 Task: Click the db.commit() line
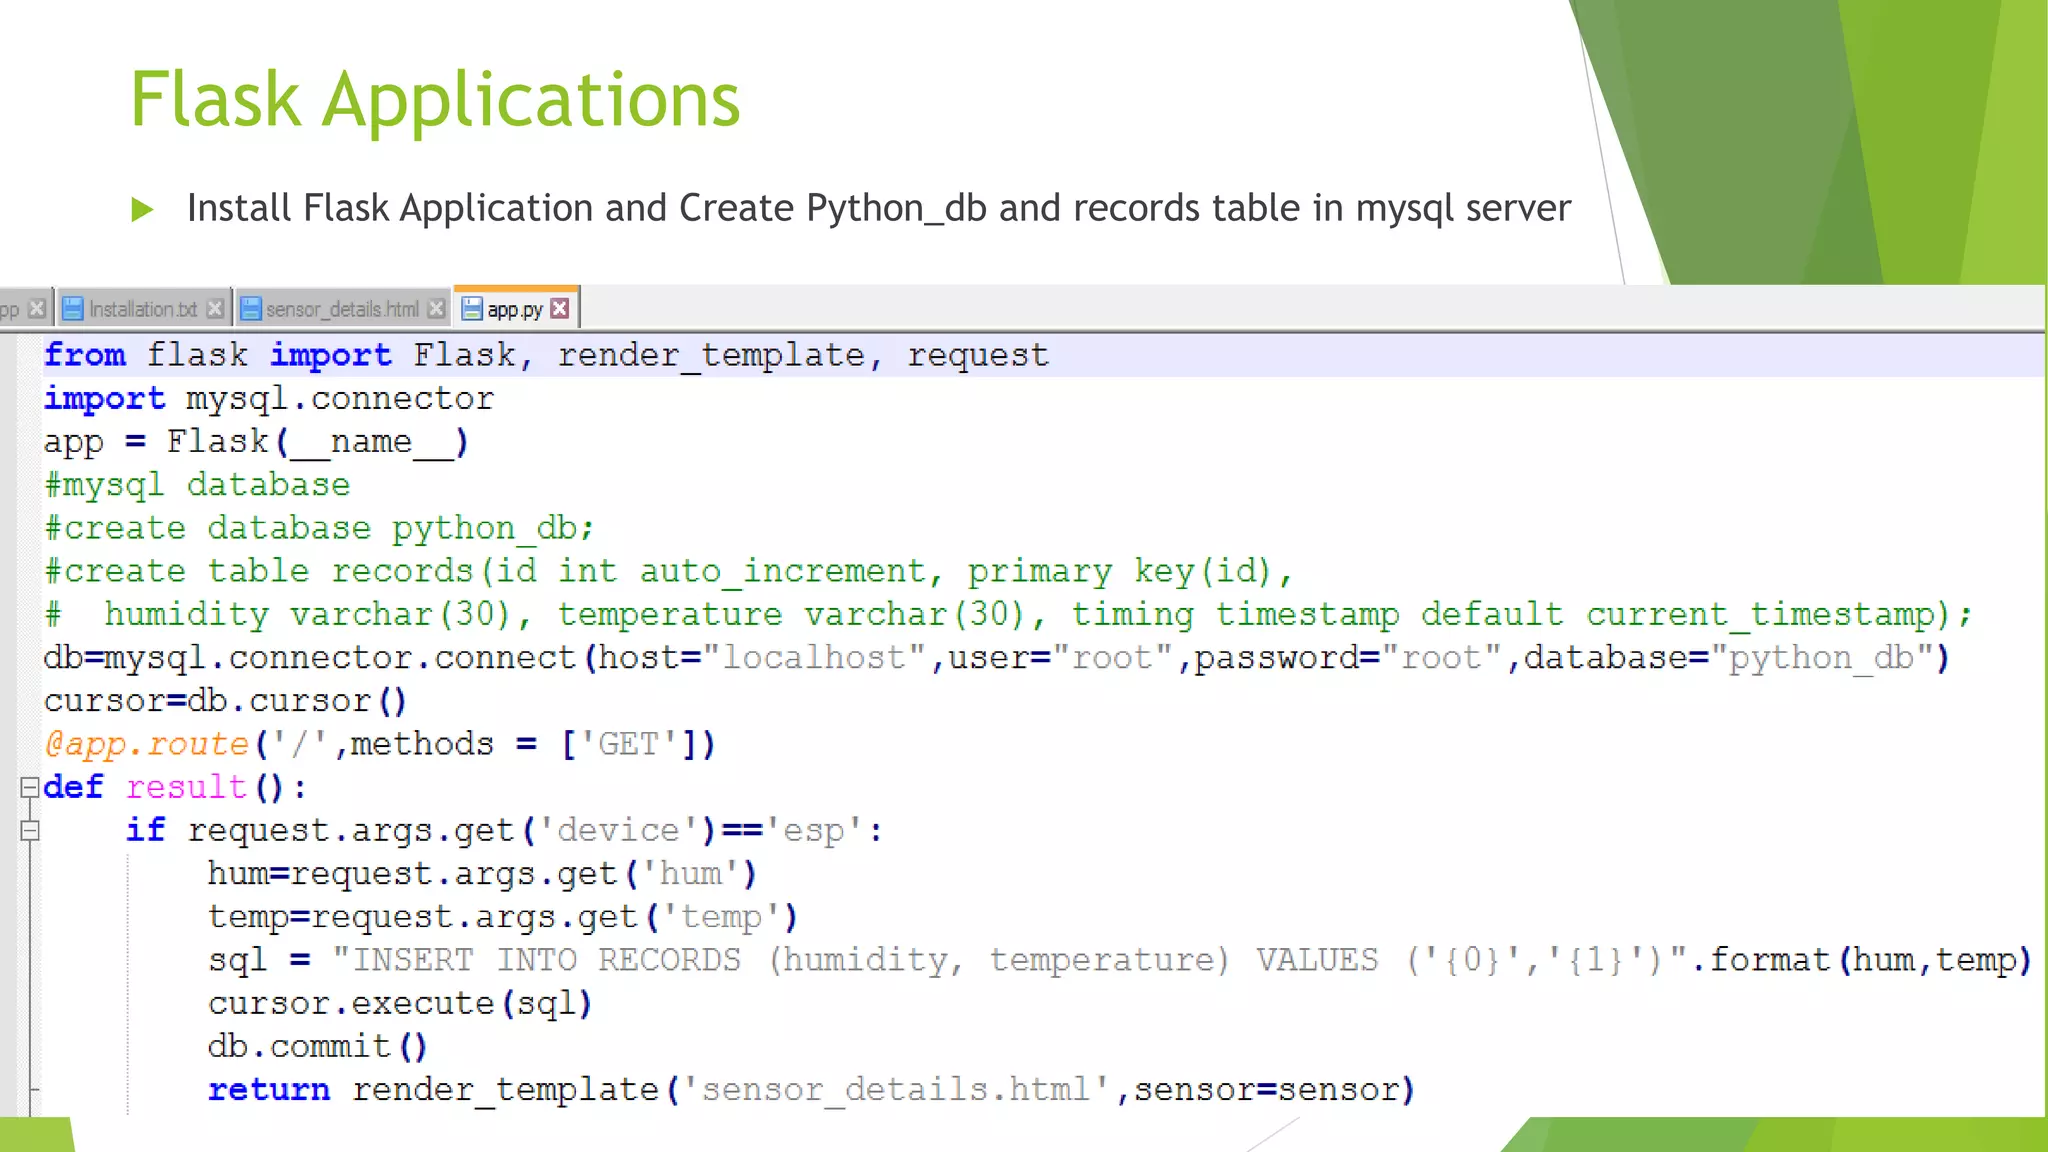pyautogui.click(x=317, y=1046)
